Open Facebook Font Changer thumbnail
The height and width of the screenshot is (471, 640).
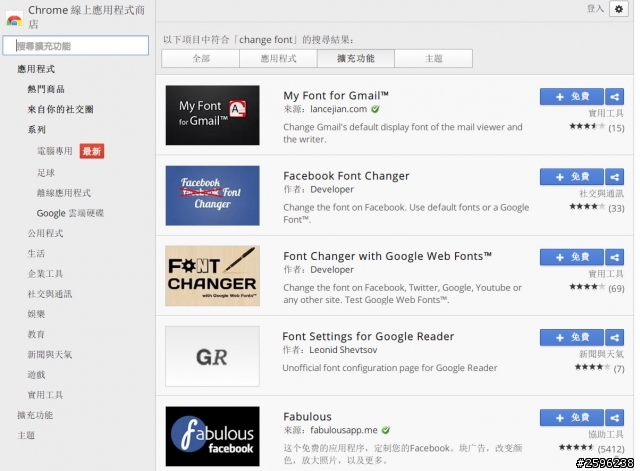[x=212, y=196]
